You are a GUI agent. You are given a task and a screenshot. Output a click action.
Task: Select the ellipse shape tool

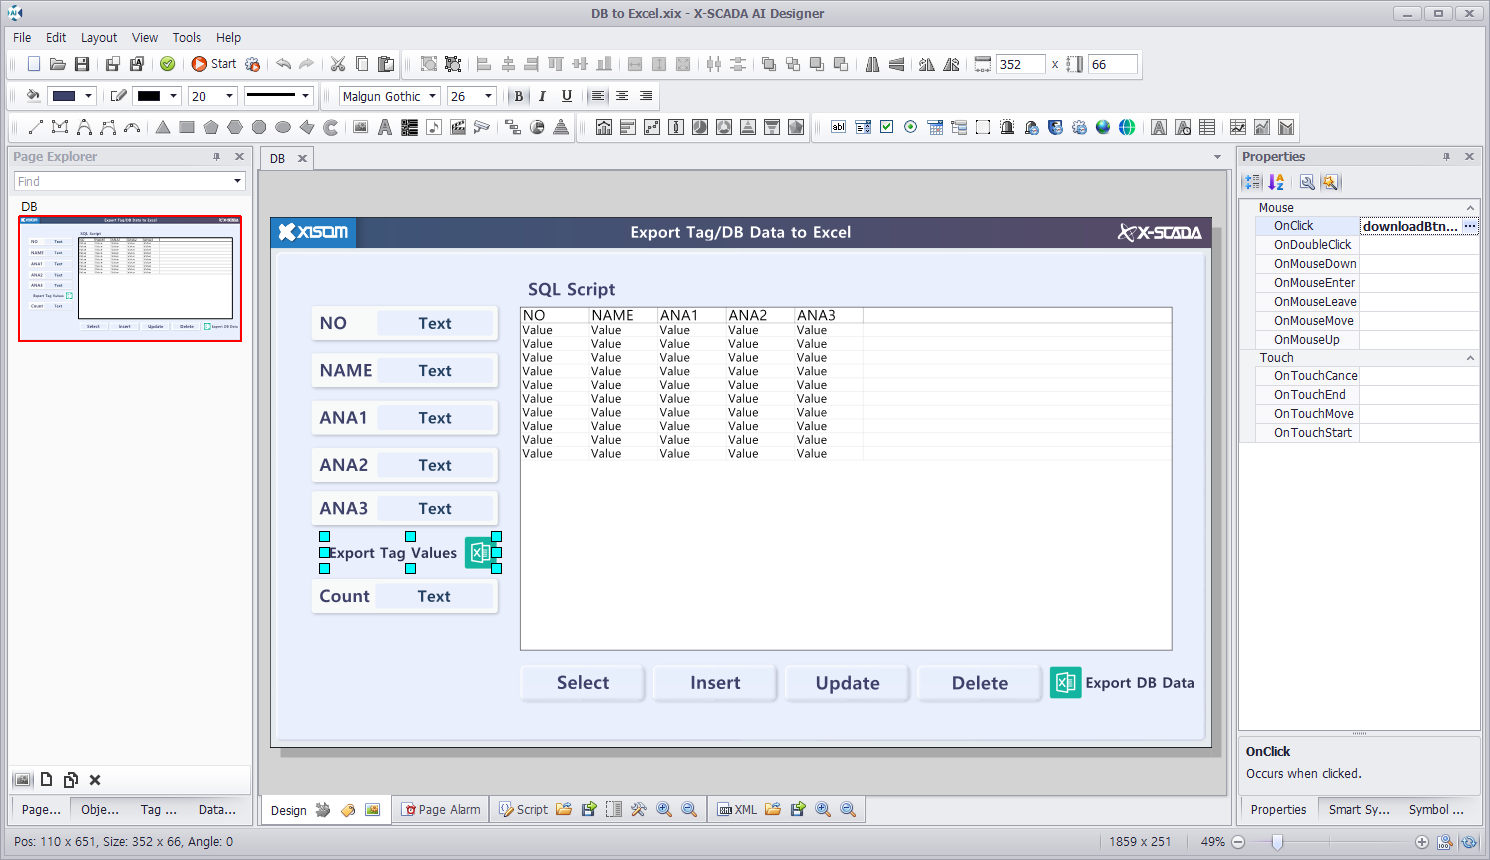point(283,127)
